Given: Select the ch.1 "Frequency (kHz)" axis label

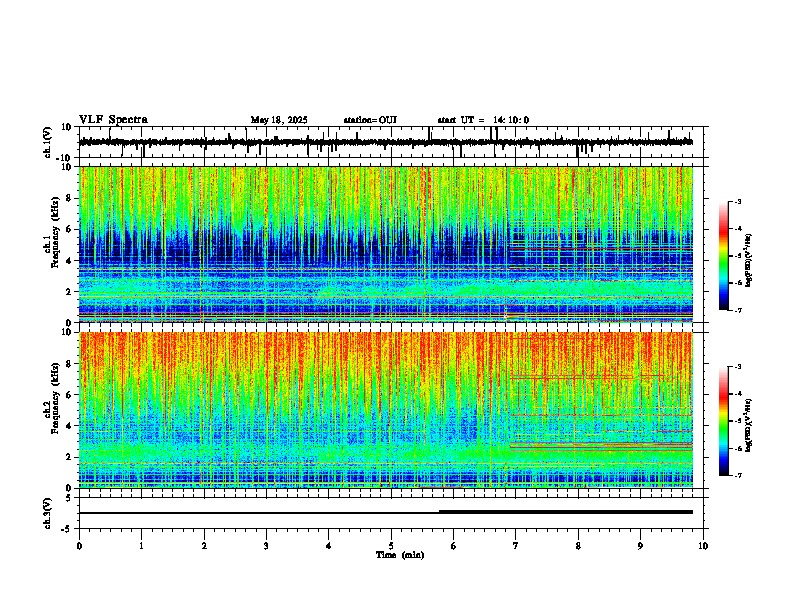Looking at the screenshot, I should 55,232.
